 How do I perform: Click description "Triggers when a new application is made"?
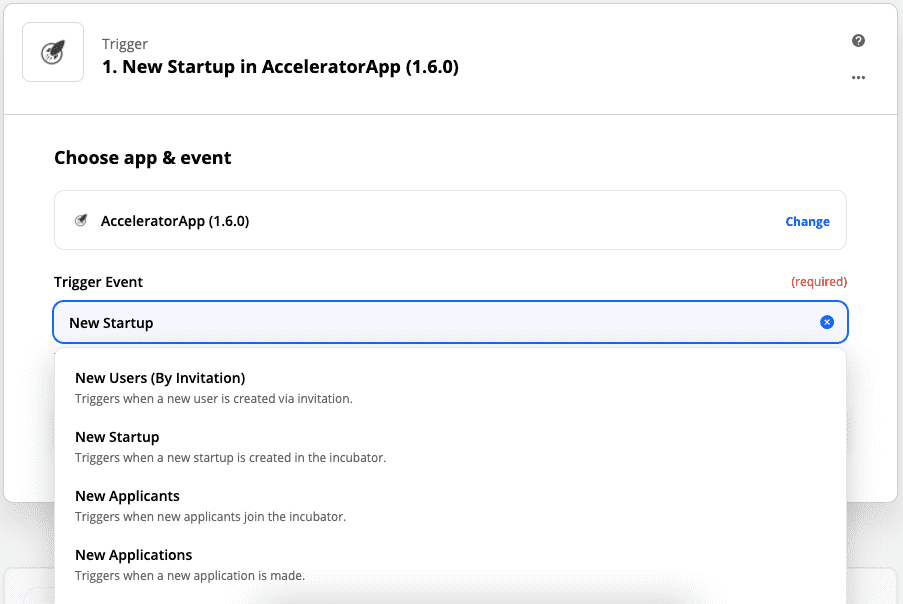(x=190, y=576)
